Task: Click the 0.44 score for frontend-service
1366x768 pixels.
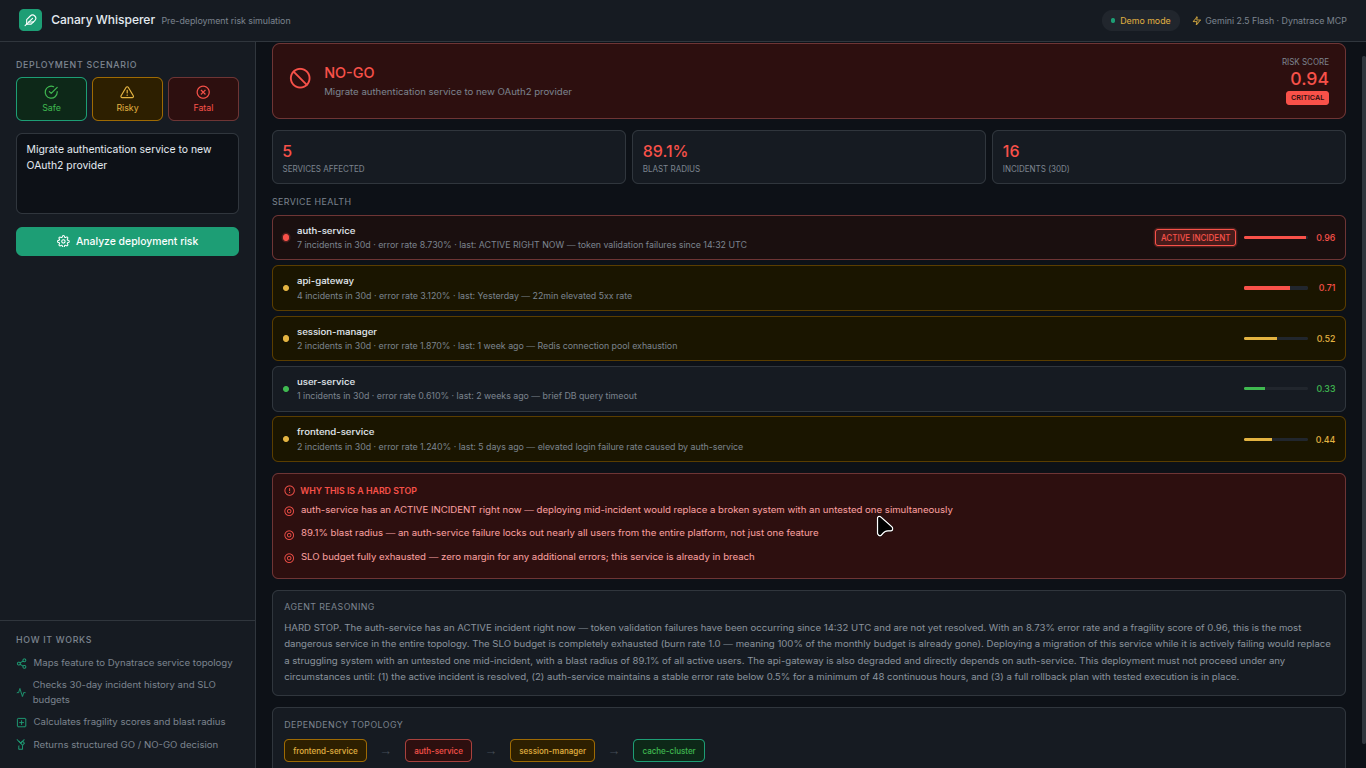Action: 1326,439
